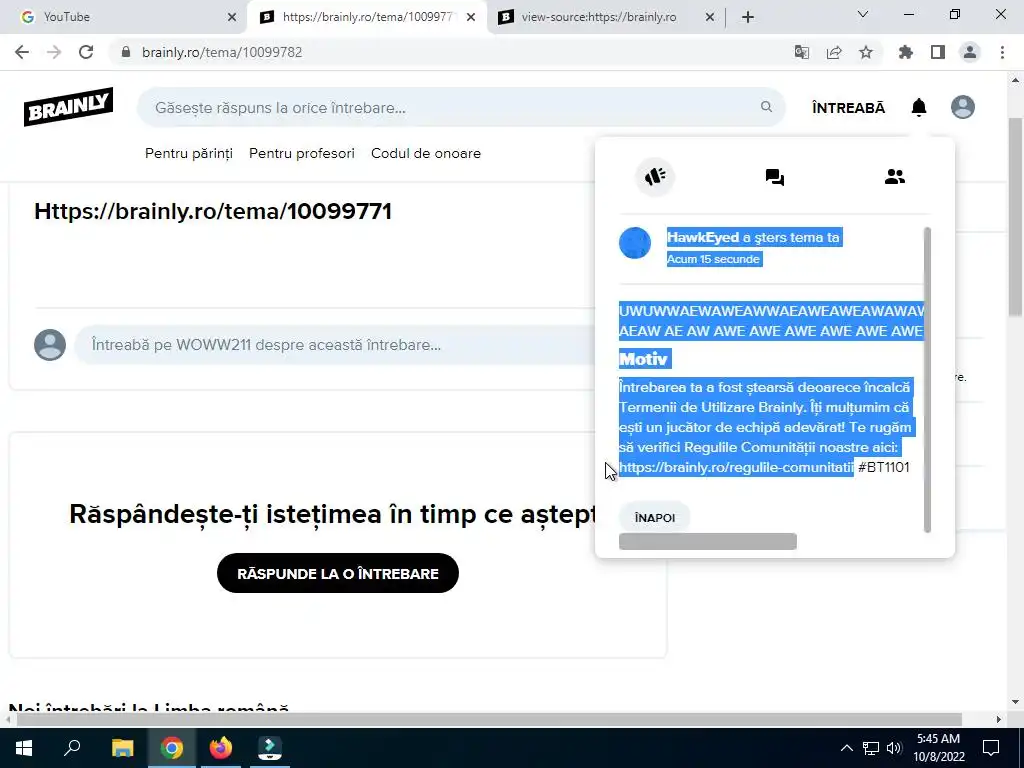Image resolution: width=1024 pixels, height=768 pixels.
Task: Click the Acum 15 secunde timestamp
Action: pos(713,259)
